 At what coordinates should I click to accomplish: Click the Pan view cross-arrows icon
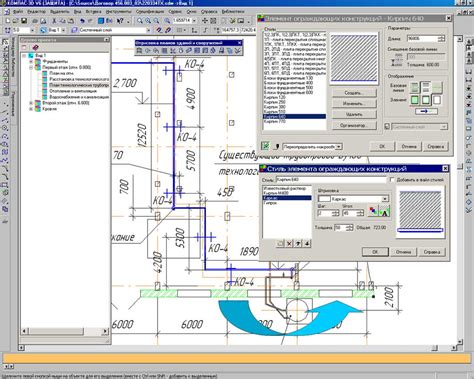205,21
